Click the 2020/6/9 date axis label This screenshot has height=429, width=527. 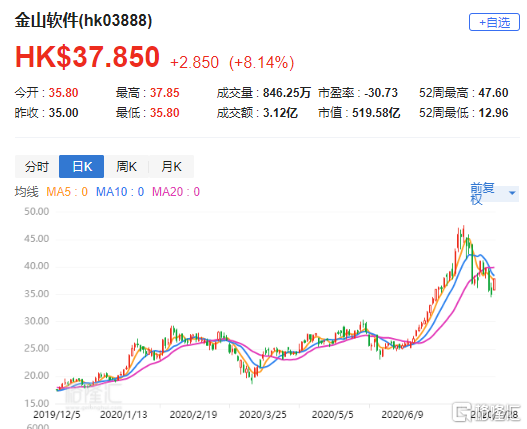[402, 415]
